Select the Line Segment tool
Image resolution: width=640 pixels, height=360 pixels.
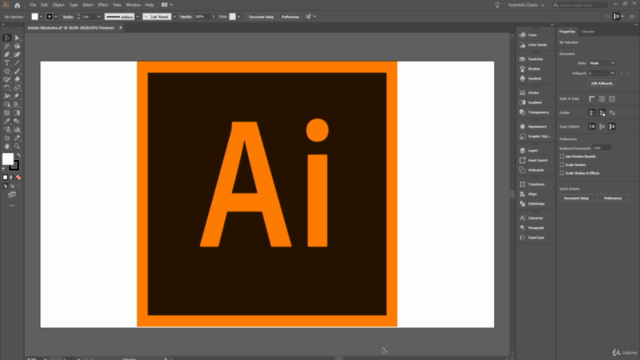17,63
